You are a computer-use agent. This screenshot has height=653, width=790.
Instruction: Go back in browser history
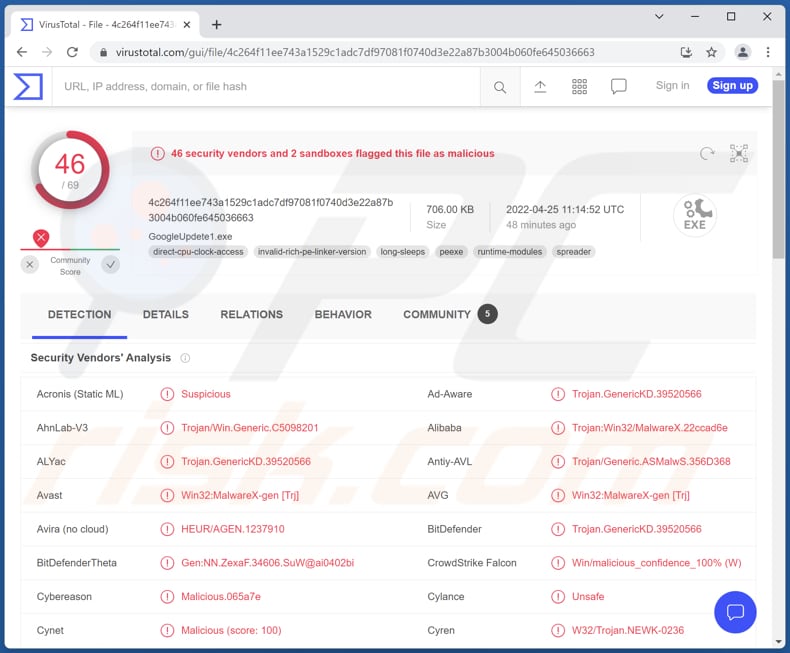point(22,52)
